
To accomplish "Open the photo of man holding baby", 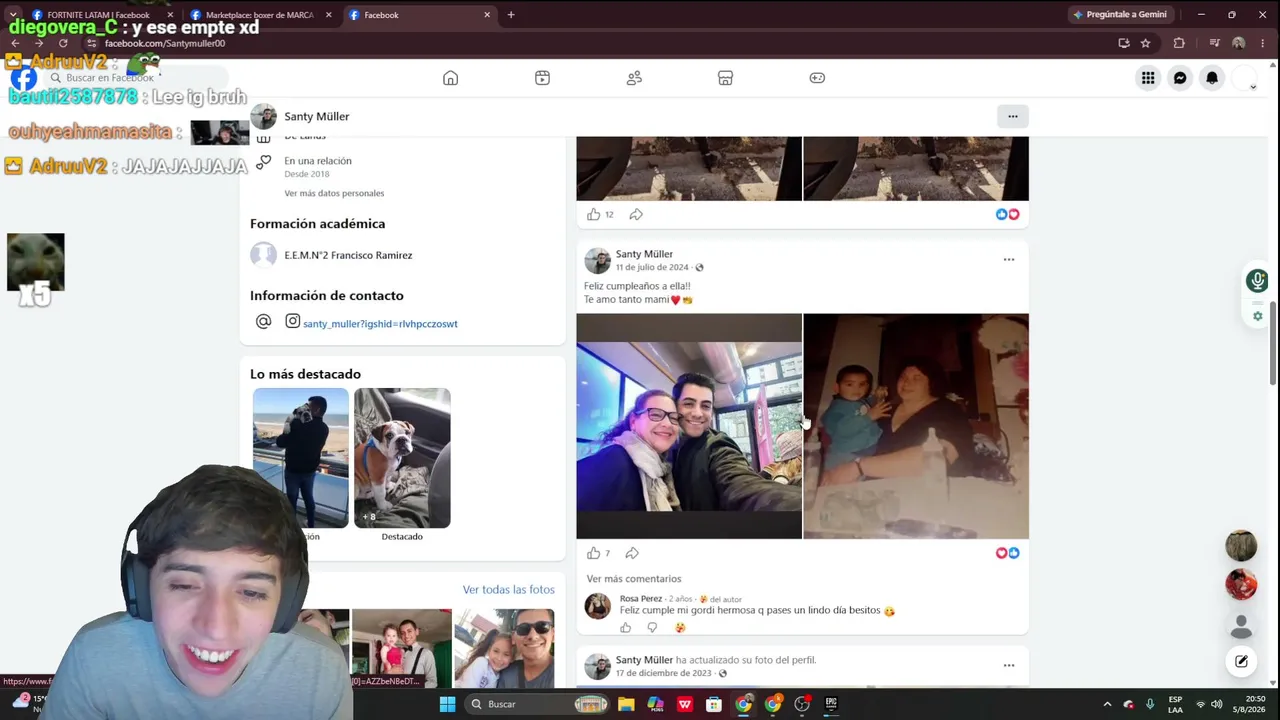I will [x=402, y=648].
